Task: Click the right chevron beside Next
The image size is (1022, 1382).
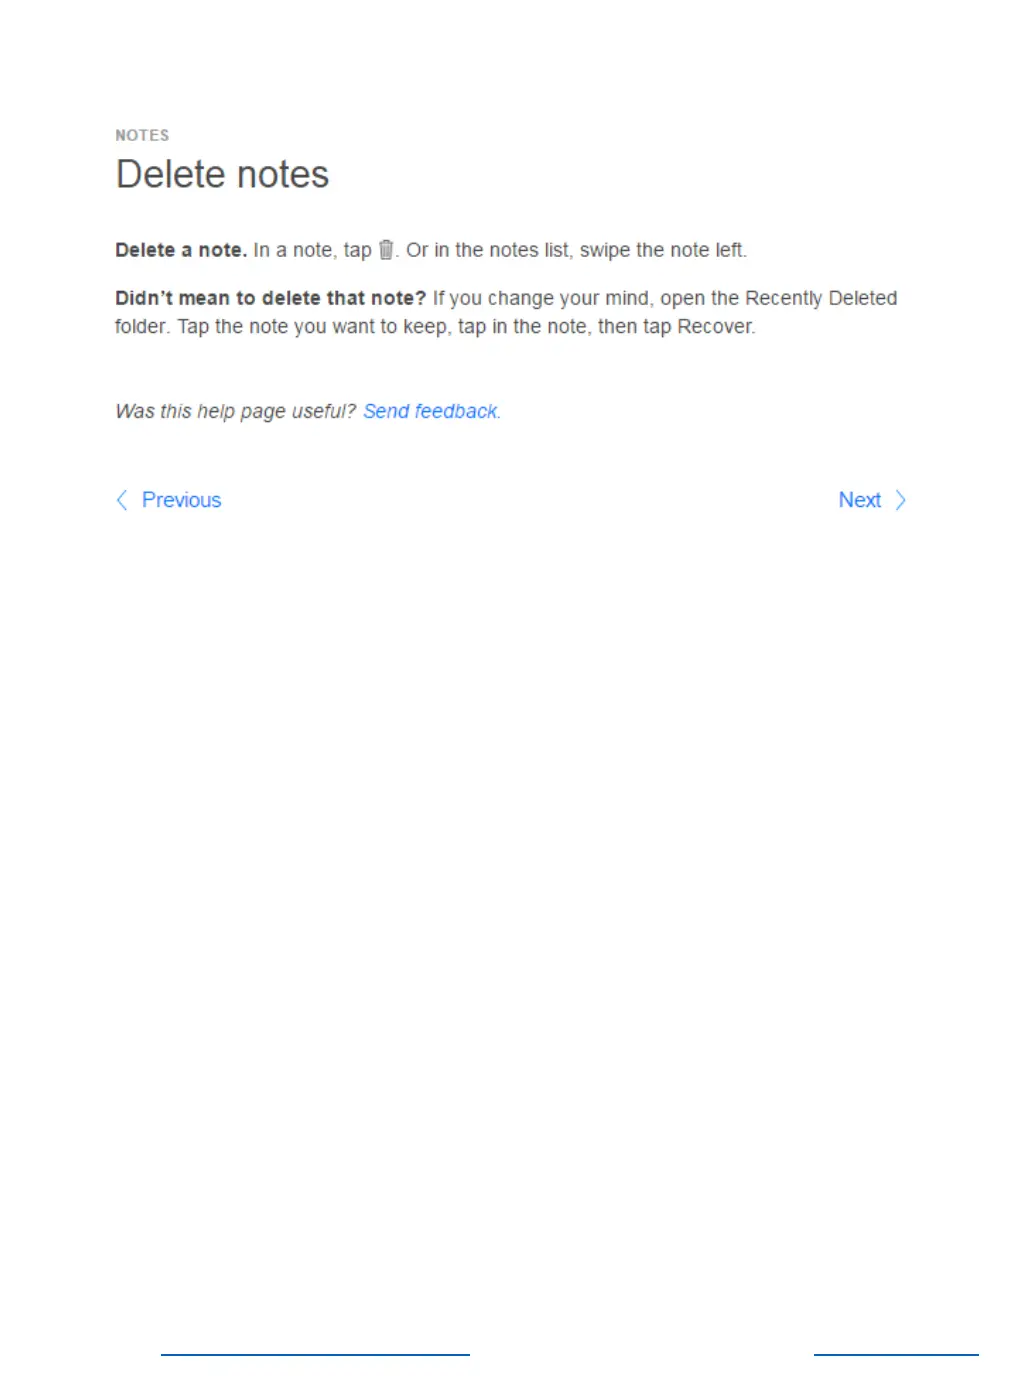Action: tap(900, 500)
